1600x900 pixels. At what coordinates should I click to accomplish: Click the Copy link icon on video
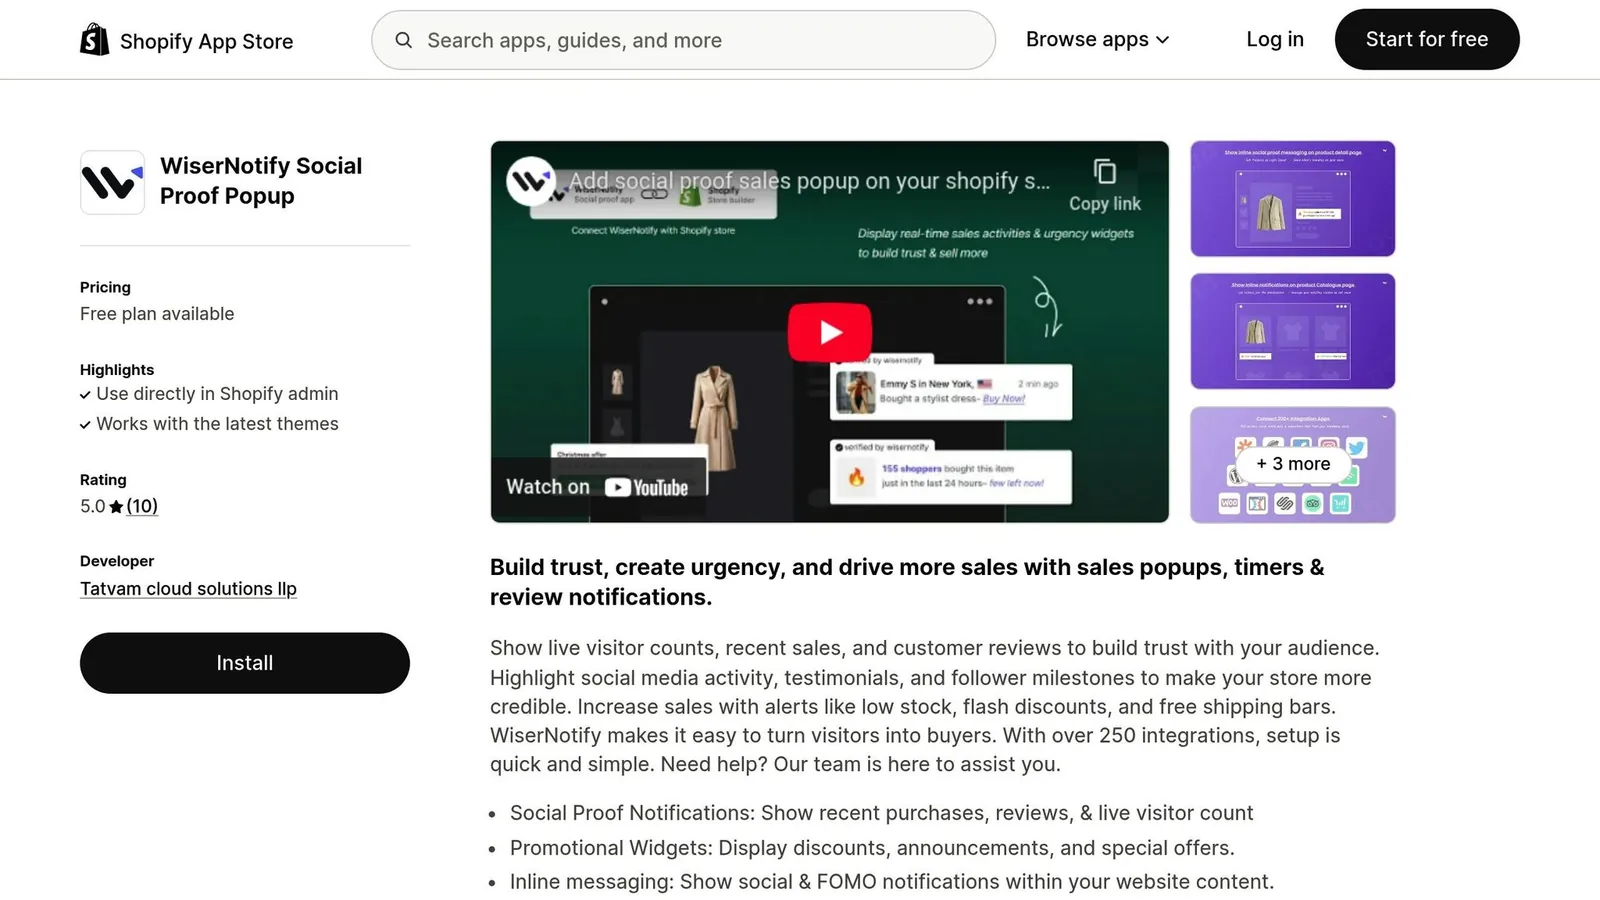pos(1104,172)
